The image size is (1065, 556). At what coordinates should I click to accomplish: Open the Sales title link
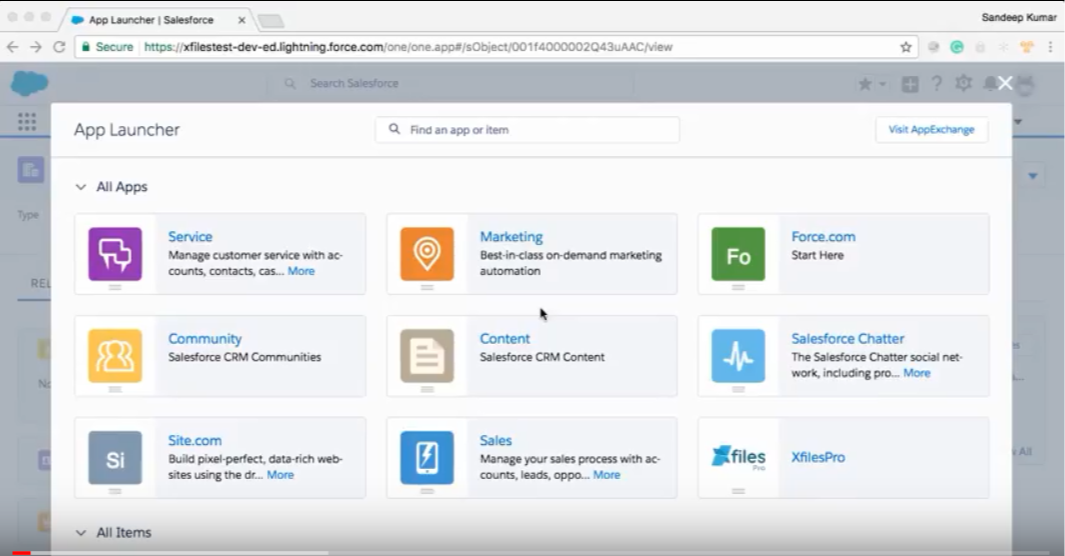pyautogui.click(x=496, y=441)
